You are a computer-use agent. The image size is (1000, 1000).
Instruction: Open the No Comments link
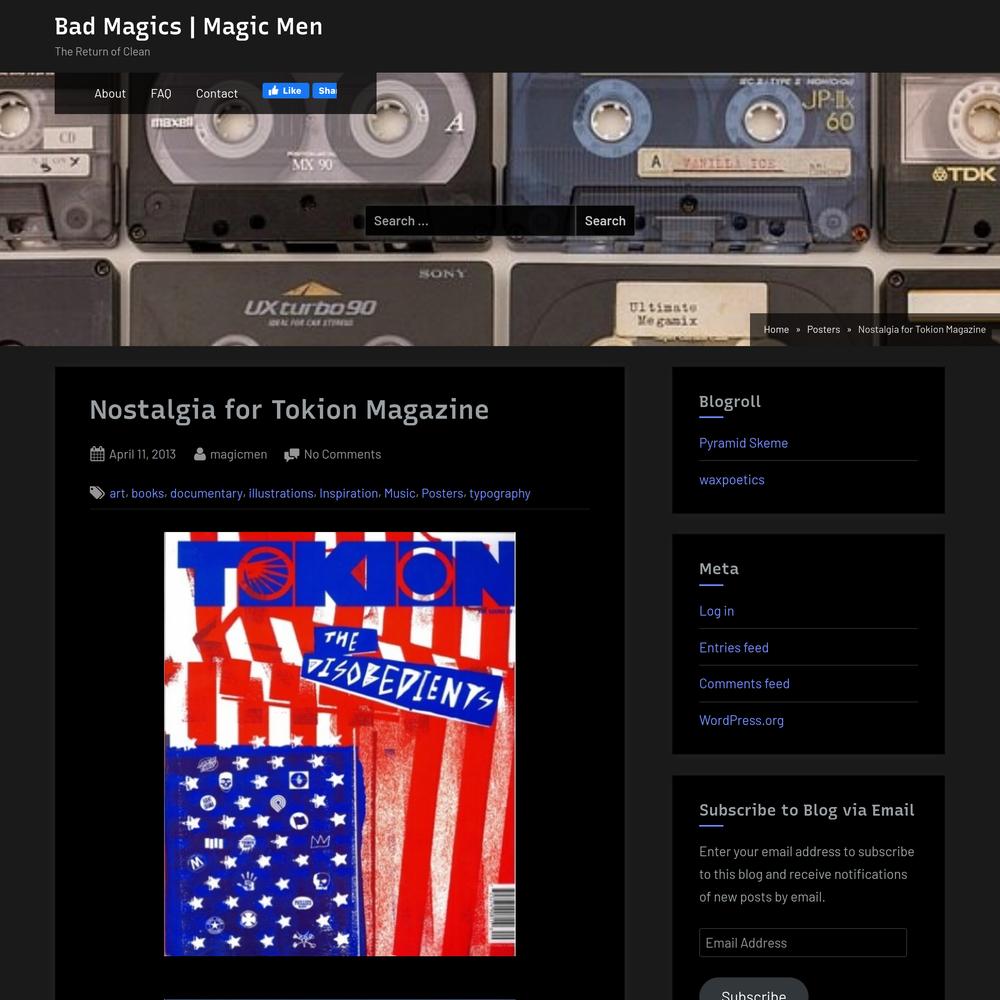click(x=342, y=454)
